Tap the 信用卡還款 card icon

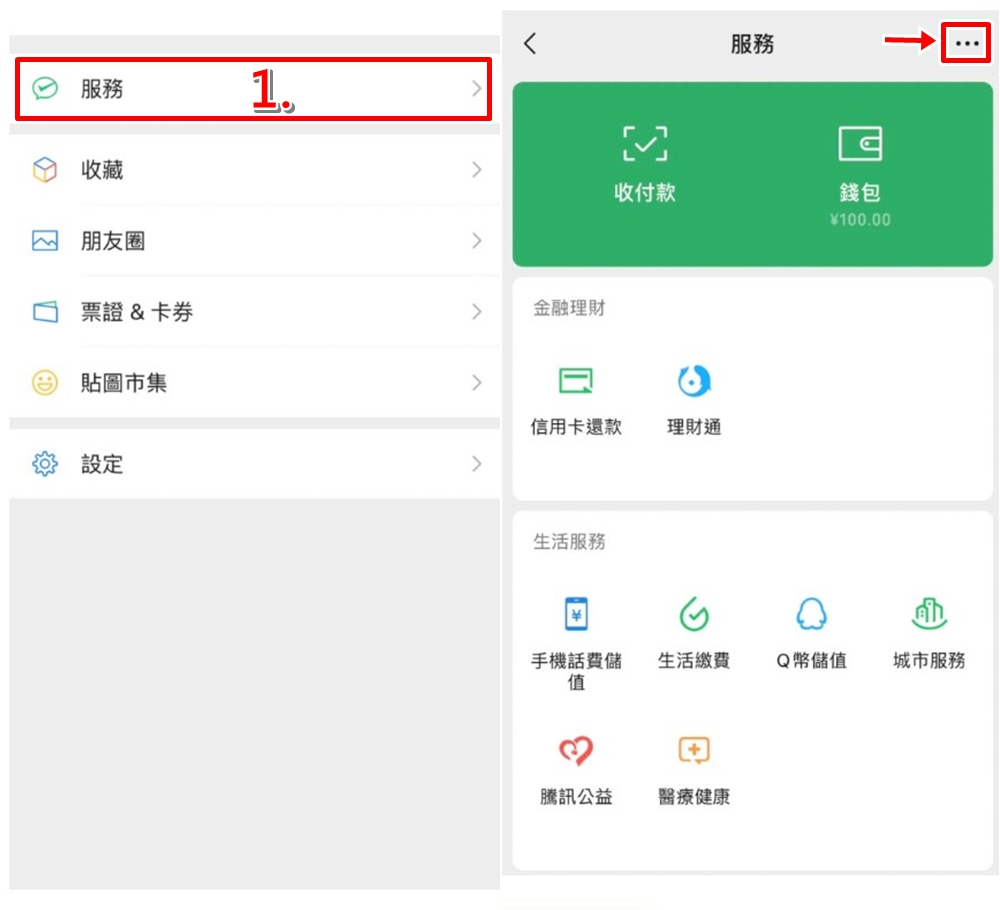pos(576,381)
